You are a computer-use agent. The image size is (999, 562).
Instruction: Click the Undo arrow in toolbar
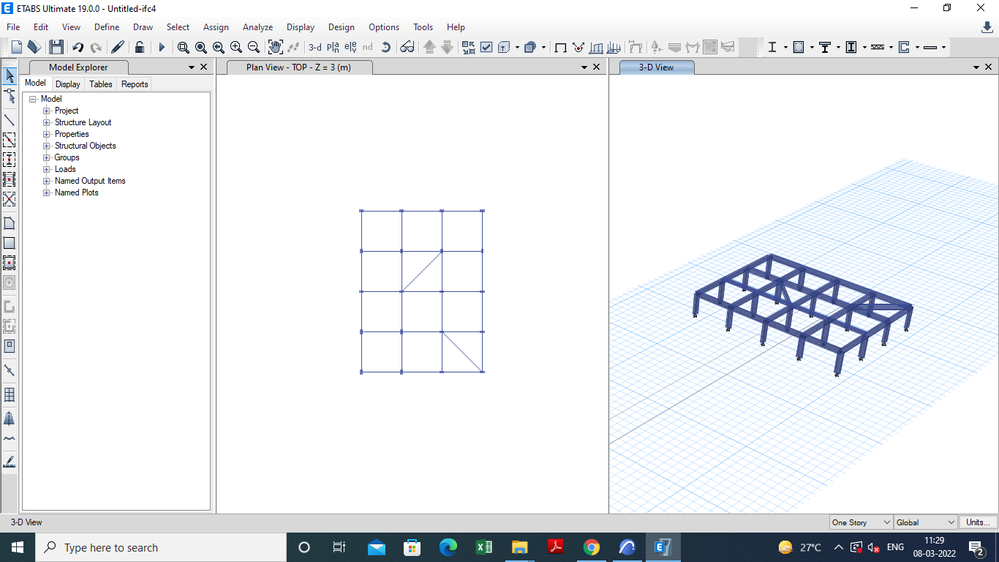point(78,47)
